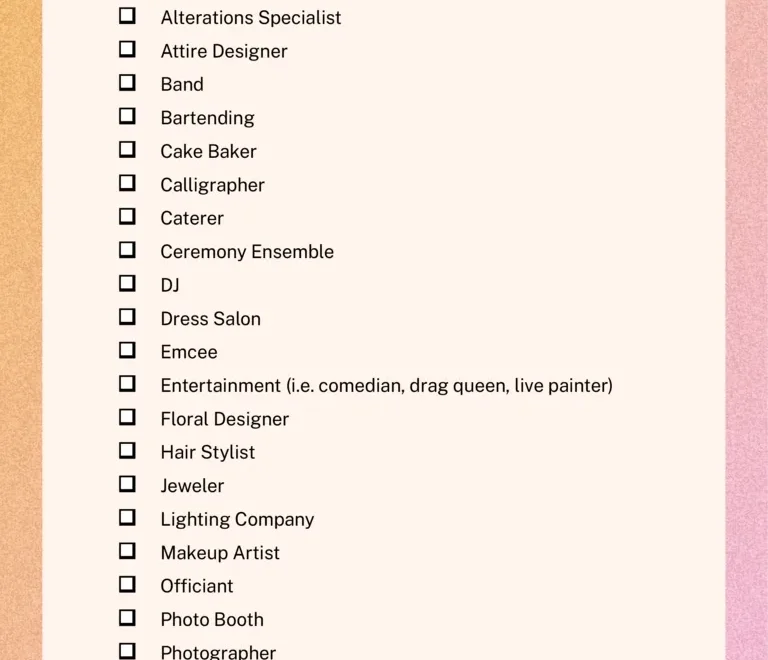
Task: Mark the Emcee checkbox
Action: click(127, 350)
